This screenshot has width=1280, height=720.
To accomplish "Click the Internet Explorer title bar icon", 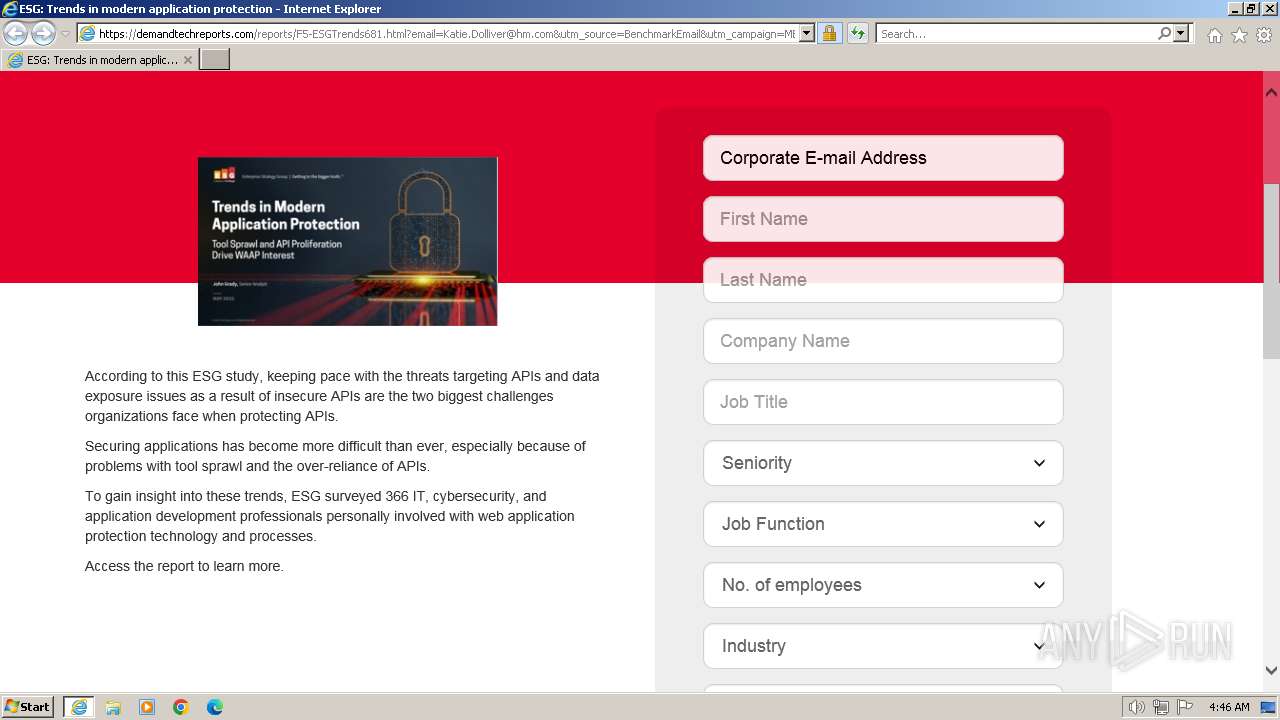I will tap(10, 9).
